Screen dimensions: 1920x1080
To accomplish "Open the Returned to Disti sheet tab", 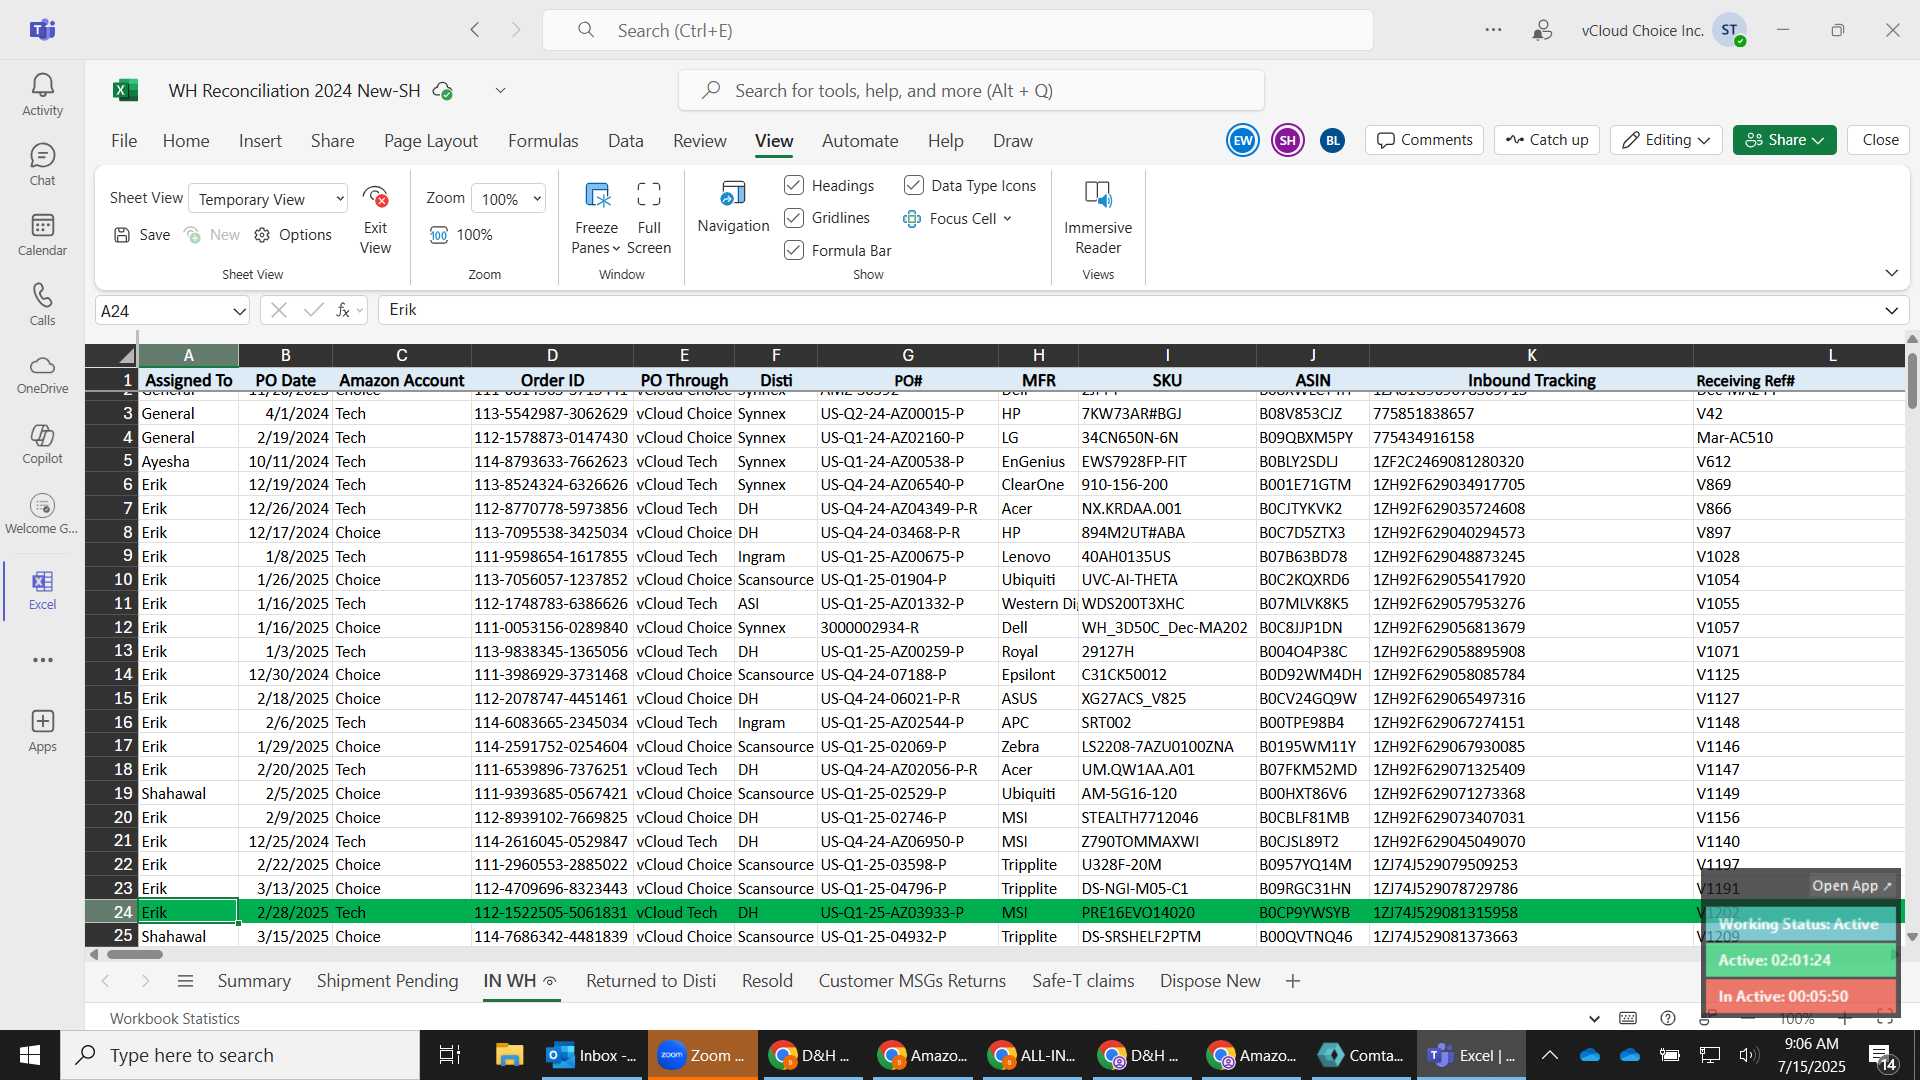I will 651,981.
